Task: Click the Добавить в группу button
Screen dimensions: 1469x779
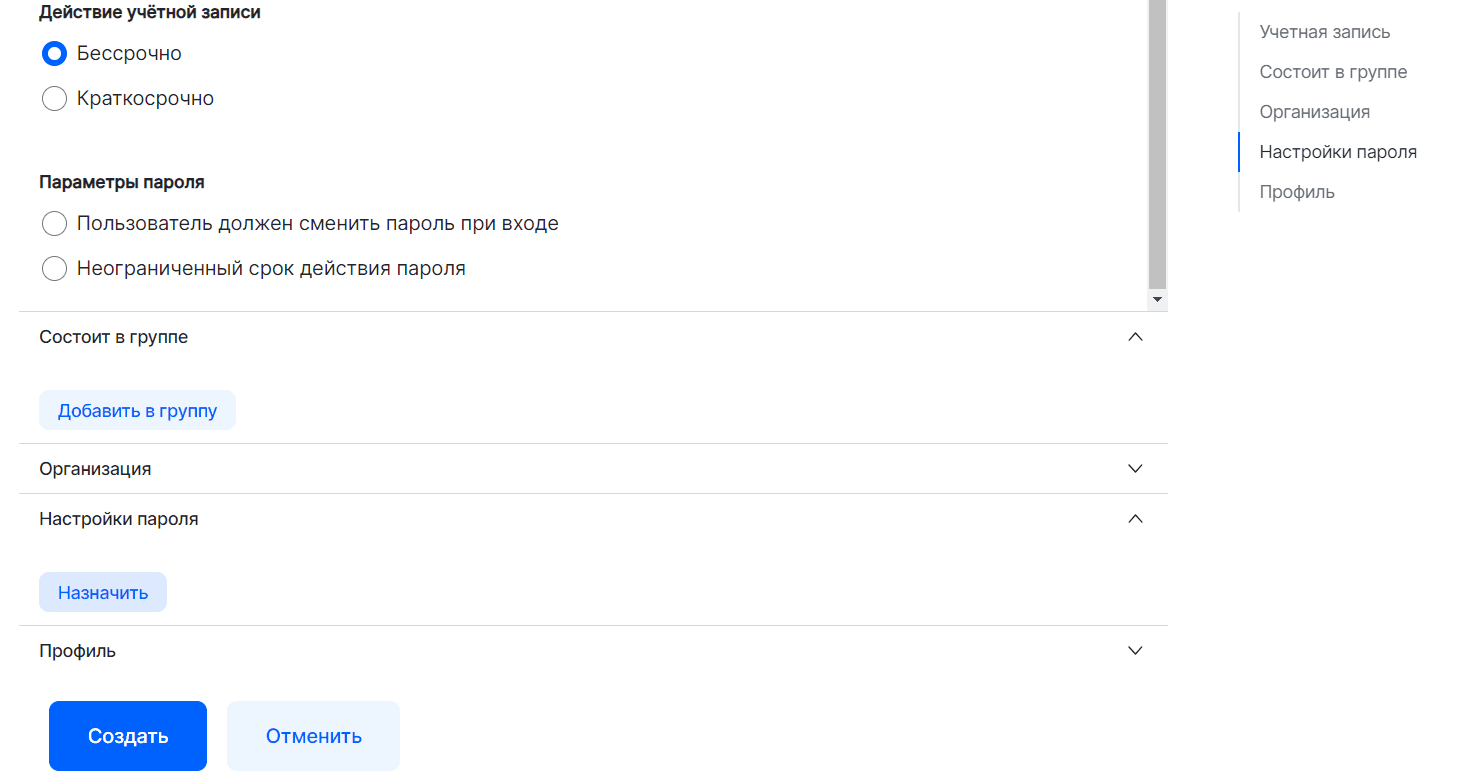Action: tap(137, 411)
